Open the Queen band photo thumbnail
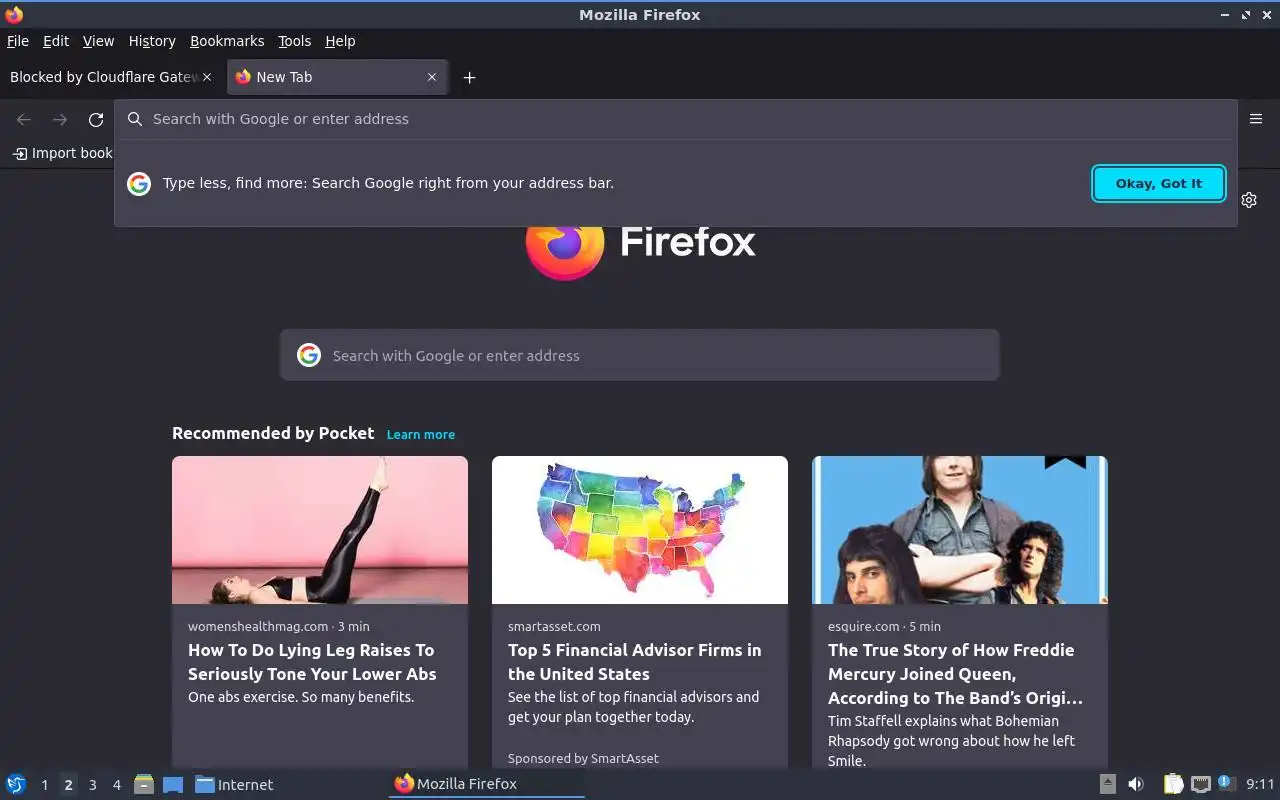 [960, 530]
